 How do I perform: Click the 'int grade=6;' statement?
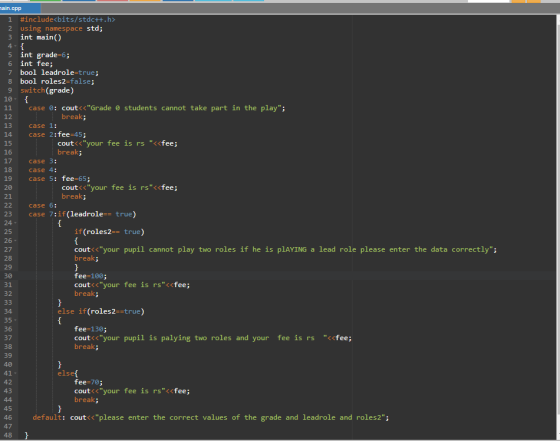tap(45, 55)
